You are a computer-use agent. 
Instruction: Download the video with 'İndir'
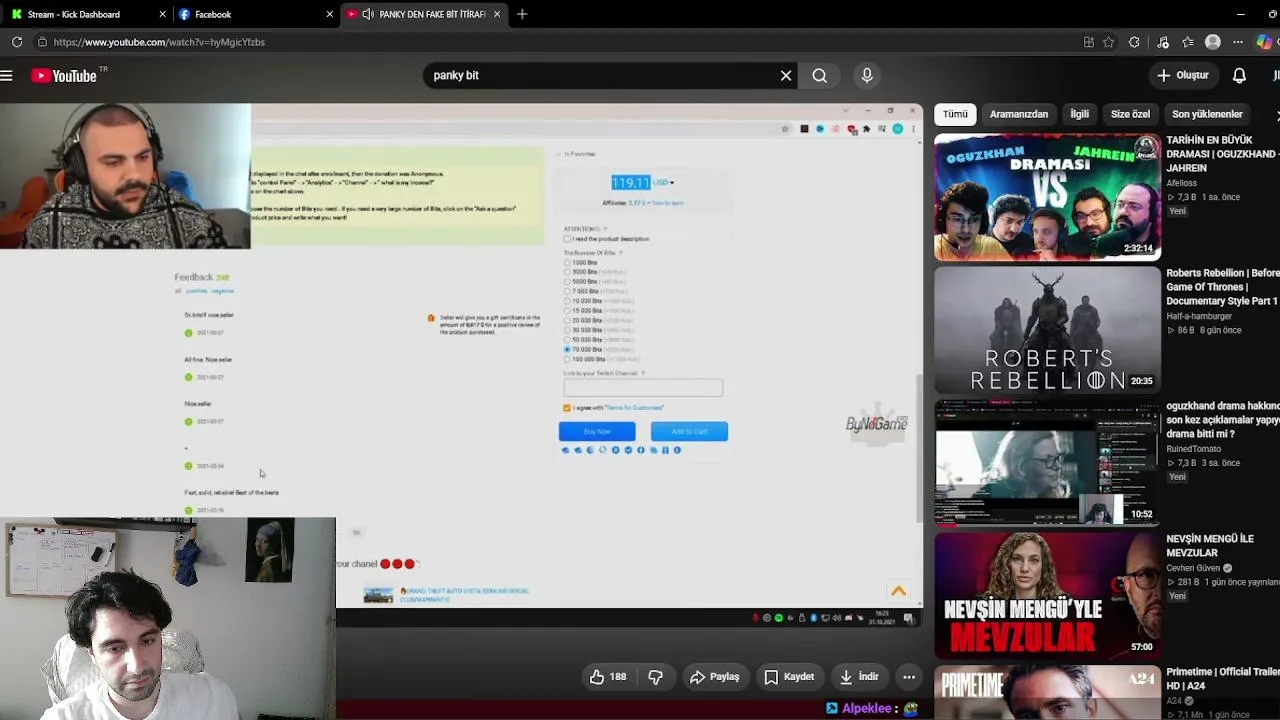pyautogui.click(x=859, y=677)
